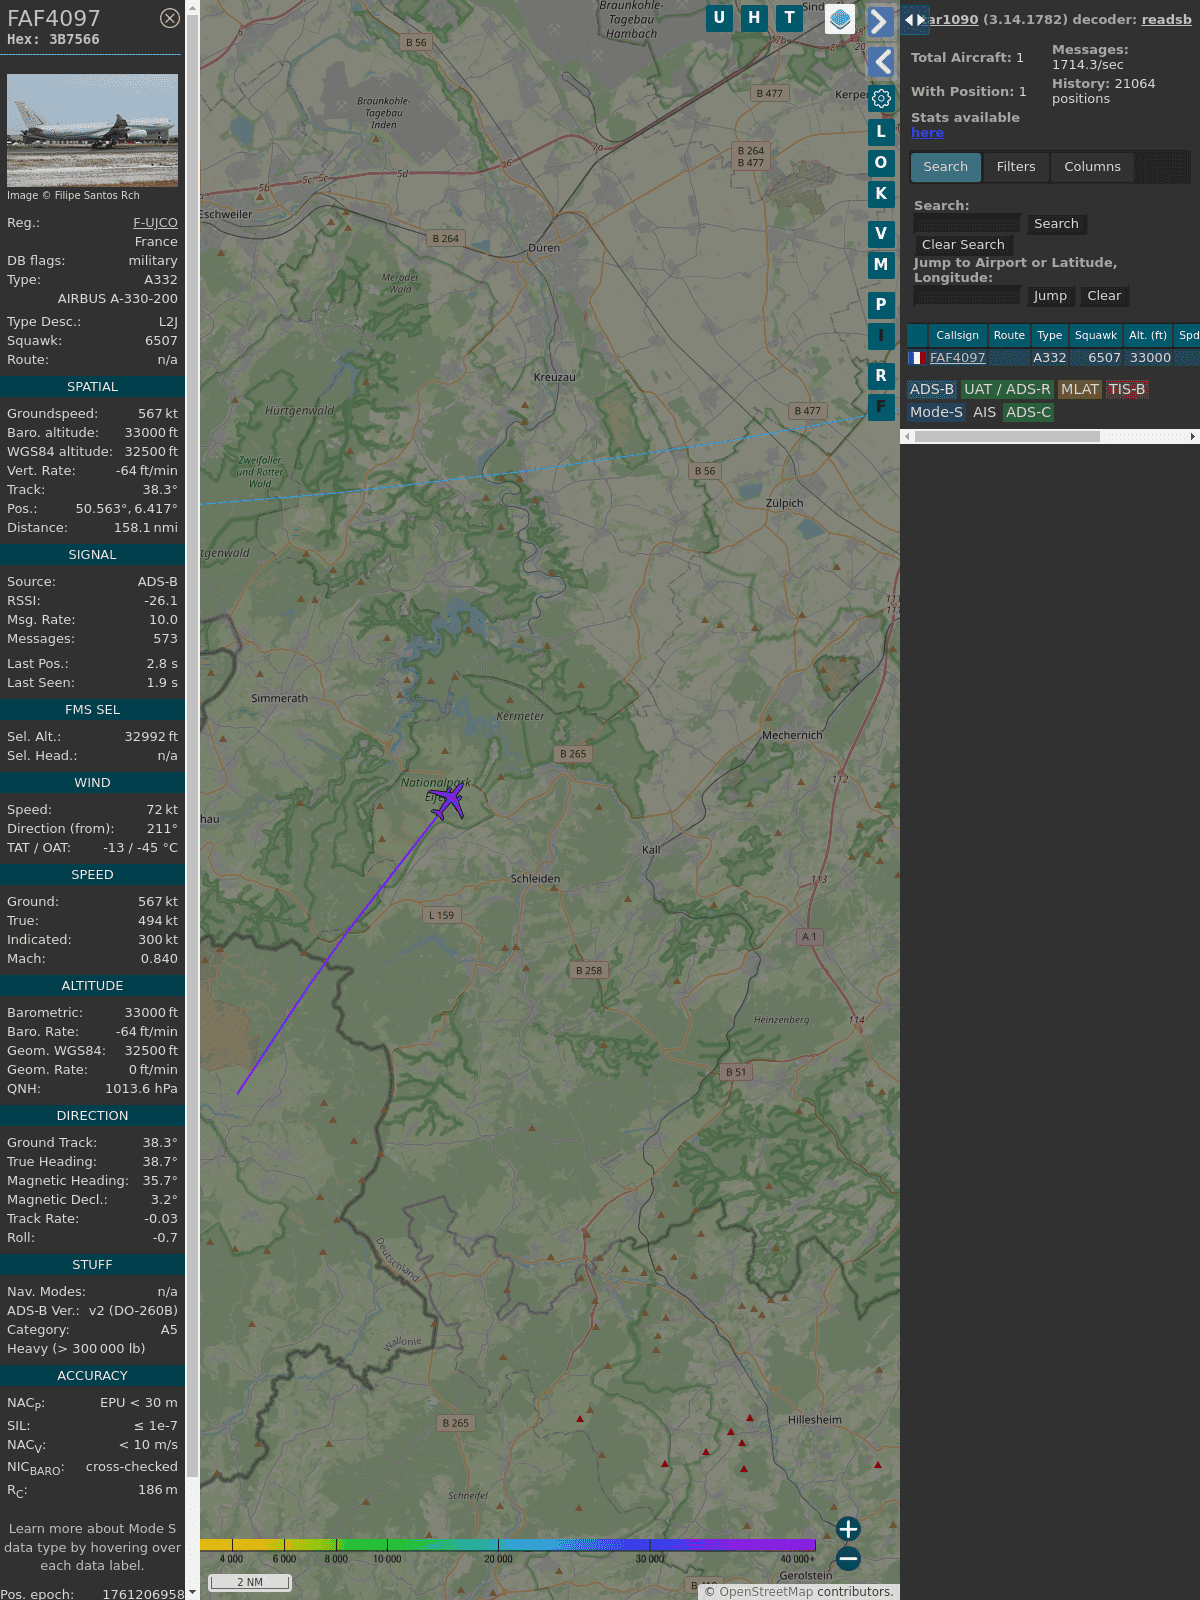This screenshot has height=1600, width=1200.
Task: Toggle the T map button
Action: pos(790,18)
